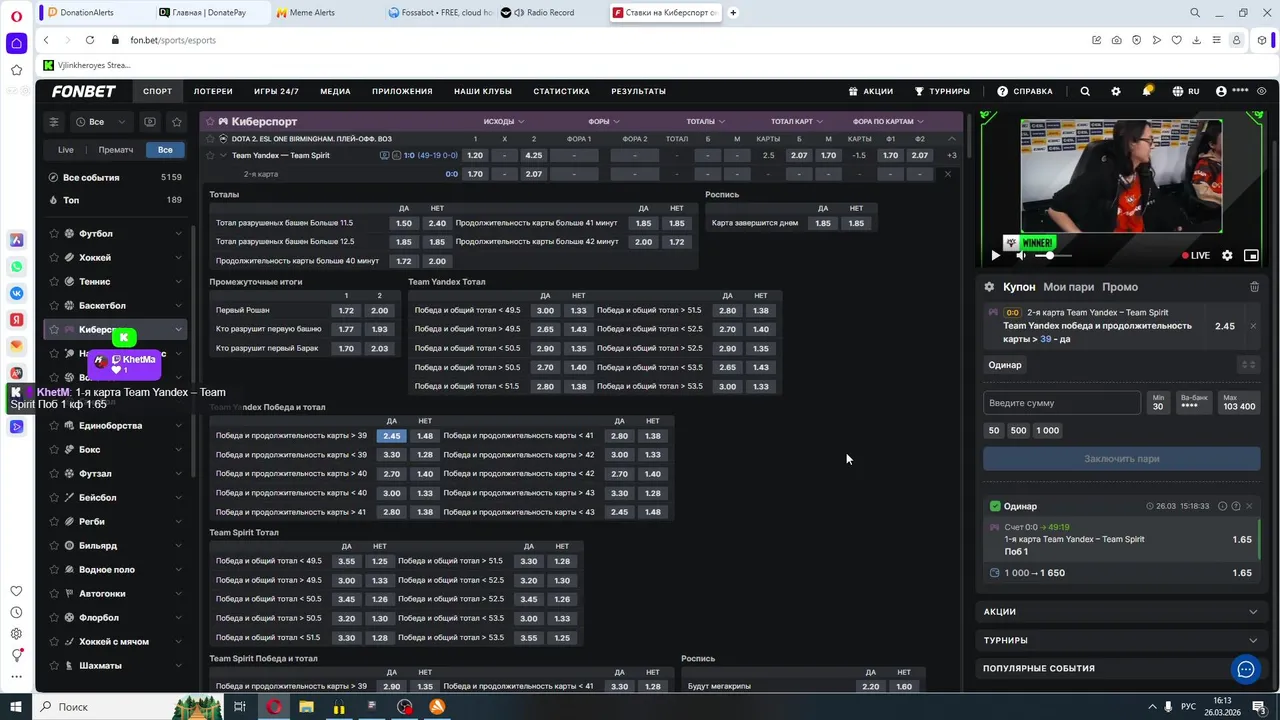Open favorites star filter in sidebar
1280x720 pixels.
pyautogui.click(x=177, y=122)
